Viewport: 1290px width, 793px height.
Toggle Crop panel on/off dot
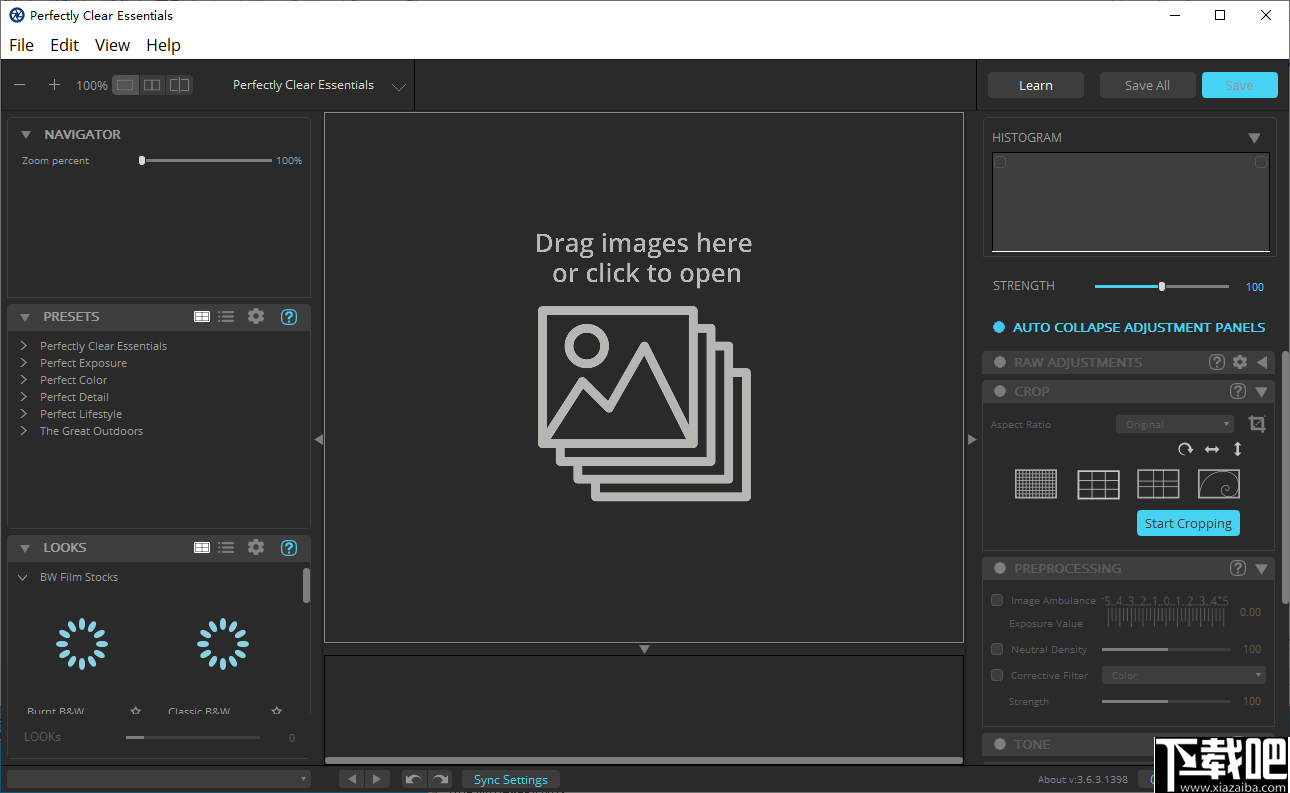tap(1000, 391)
